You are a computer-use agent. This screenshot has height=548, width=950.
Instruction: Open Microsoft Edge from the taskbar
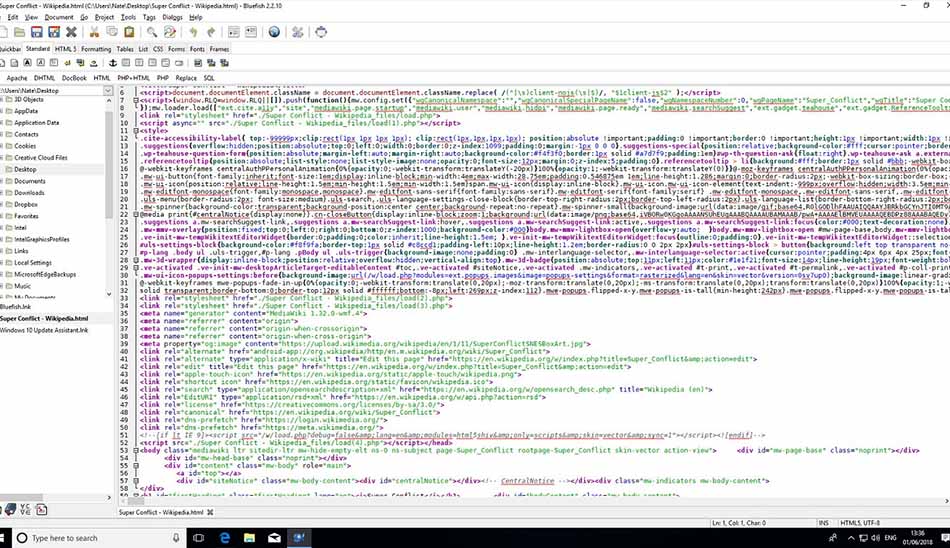[x=225, y=538]
